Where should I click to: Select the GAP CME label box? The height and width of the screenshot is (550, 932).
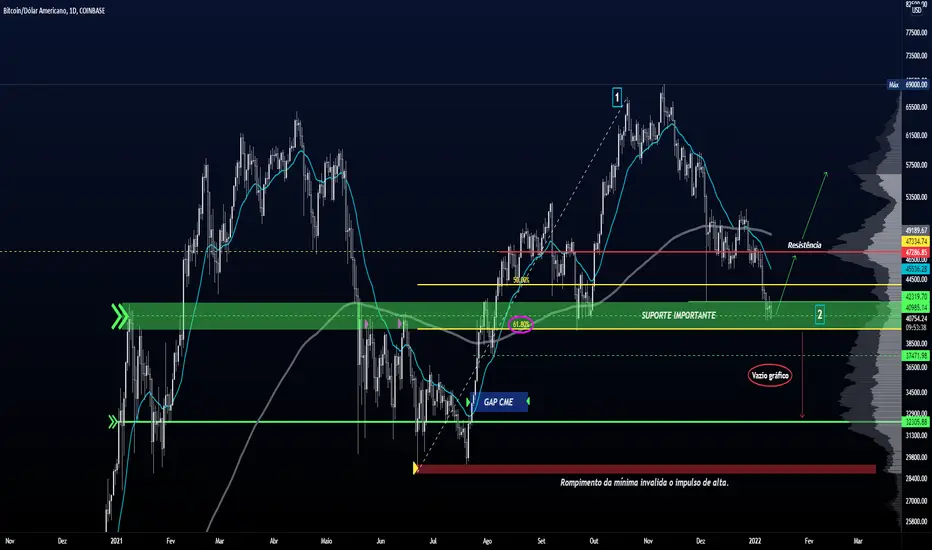pyautogui.click(x=499, y=402)
